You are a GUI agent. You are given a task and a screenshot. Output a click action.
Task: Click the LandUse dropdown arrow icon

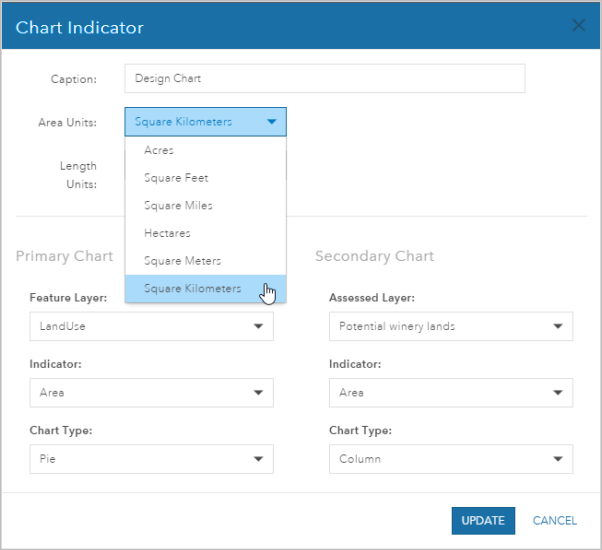(258, 326)
